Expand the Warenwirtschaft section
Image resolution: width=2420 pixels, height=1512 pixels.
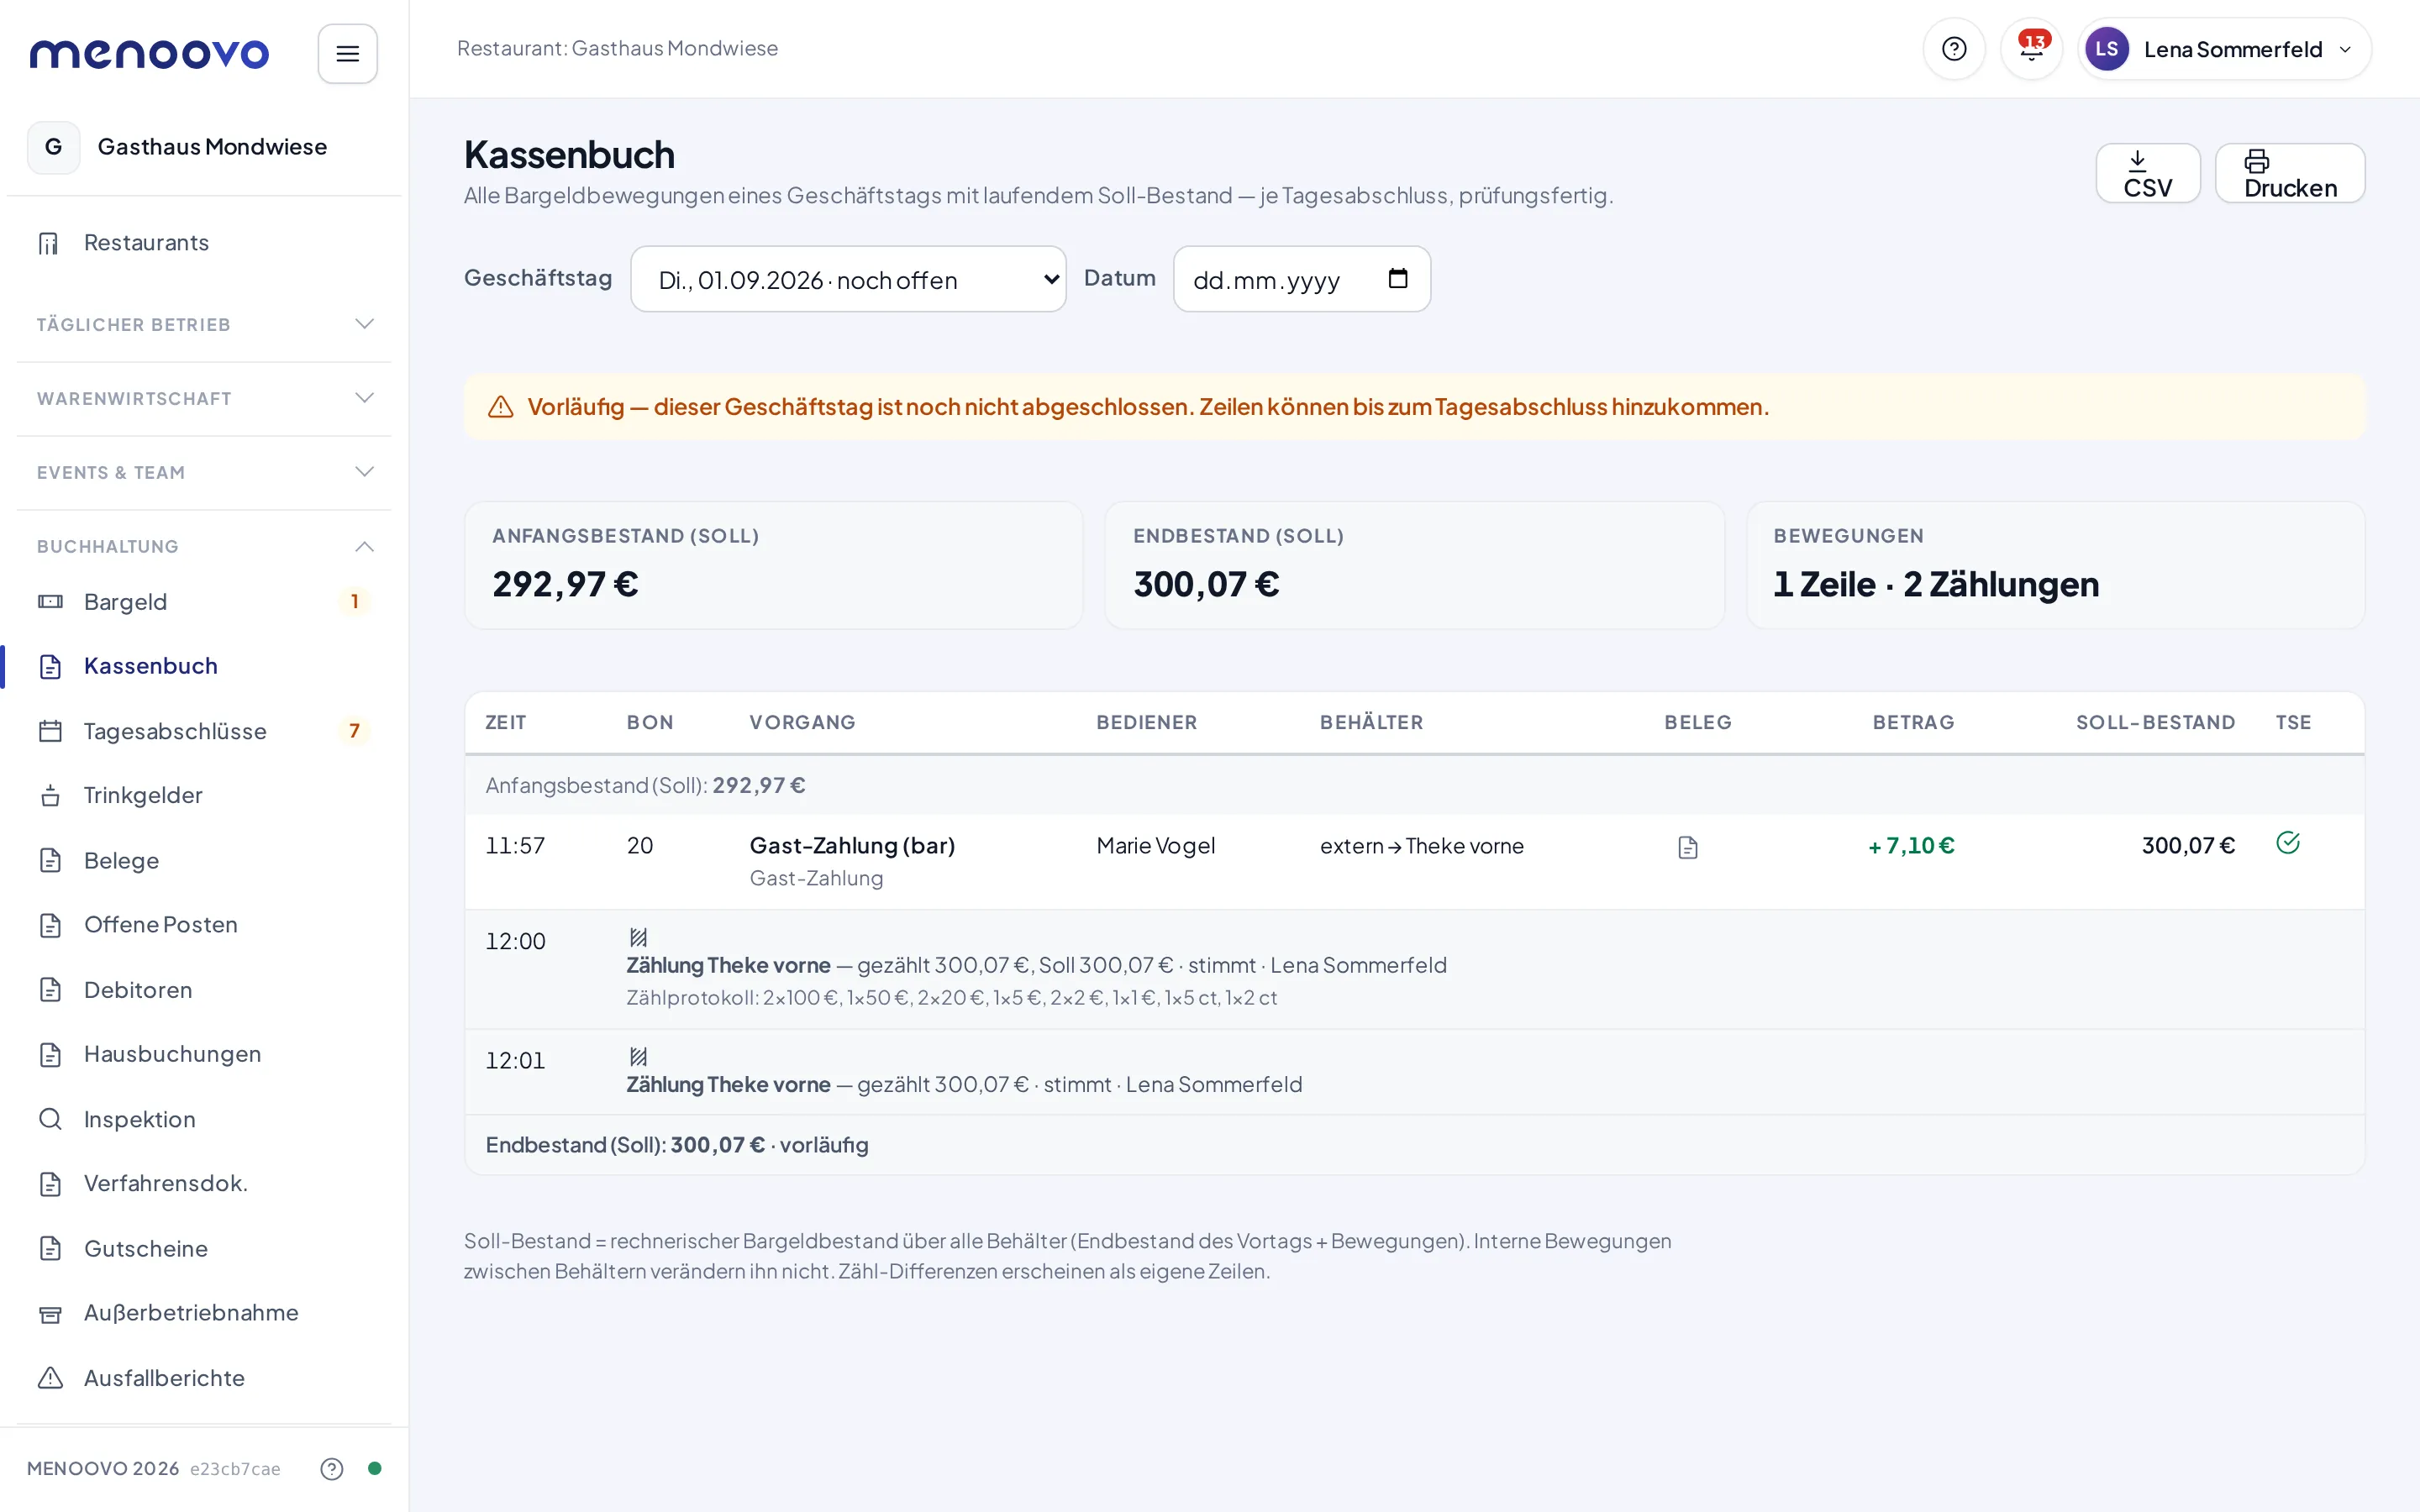point(204,398)
